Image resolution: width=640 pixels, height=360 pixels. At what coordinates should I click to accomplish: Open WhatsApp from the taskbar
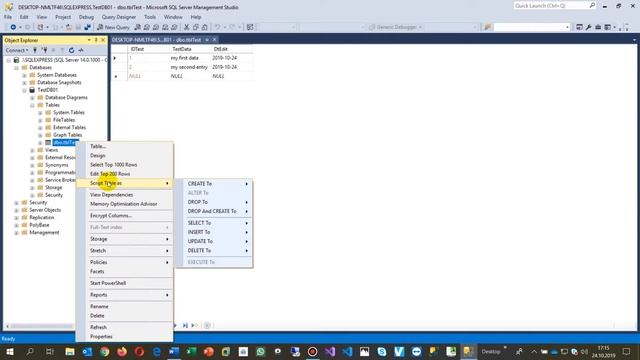pyautogui.click(x=260, y=351)
